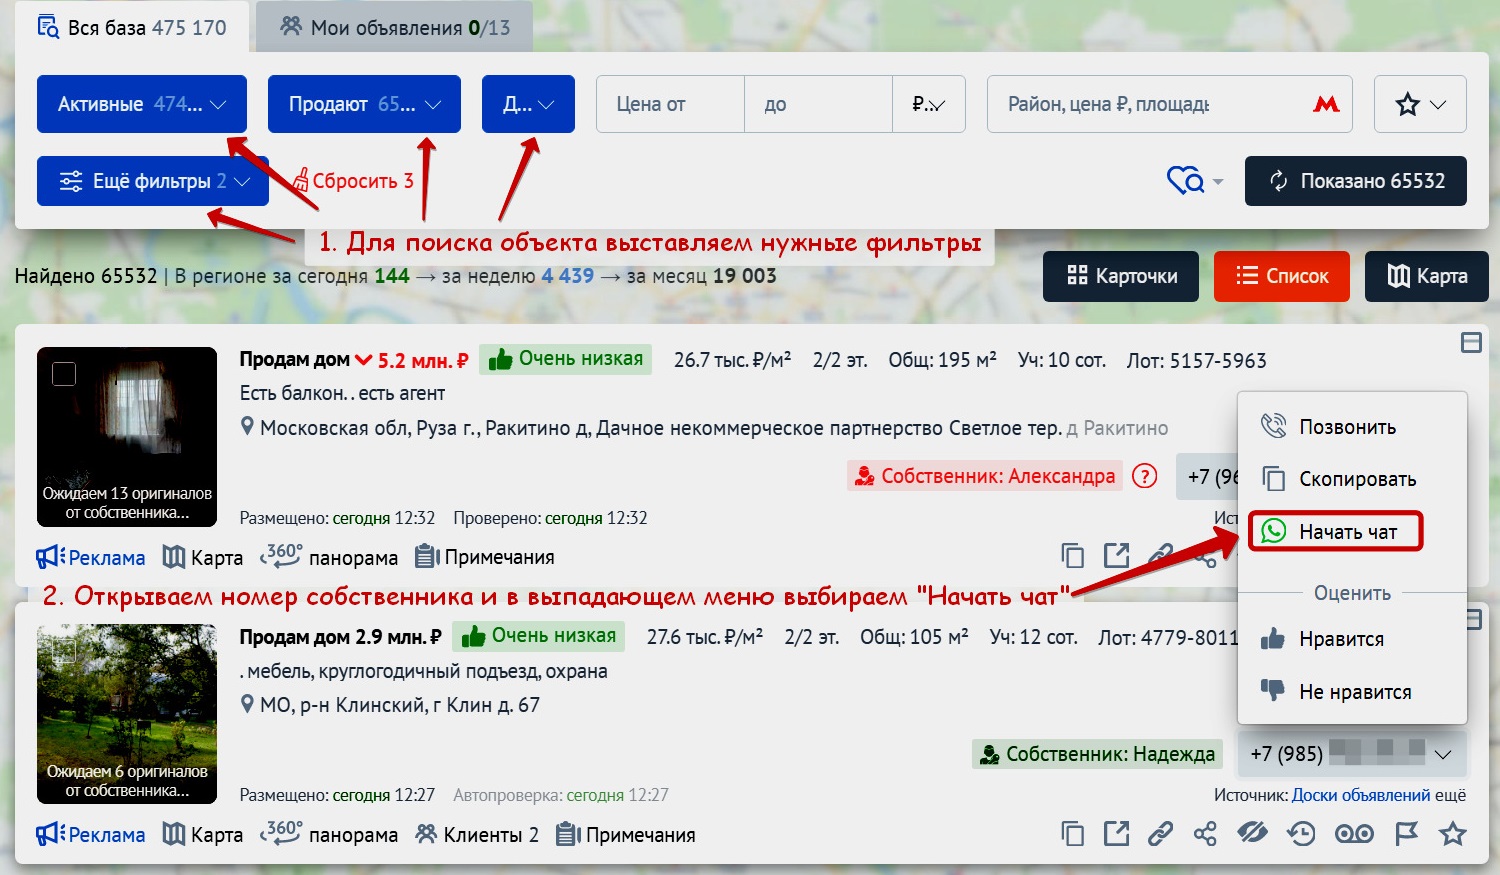Click the Собственник: Александра badge
Viewport: 1500px width, 875px height.
click(985, 476)
